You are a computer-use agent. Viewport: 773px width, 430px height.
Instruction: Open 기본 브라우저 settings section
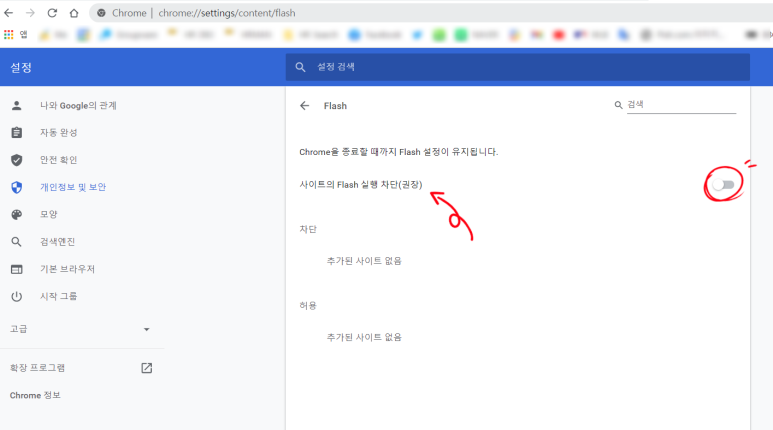(x=67, y=269)
